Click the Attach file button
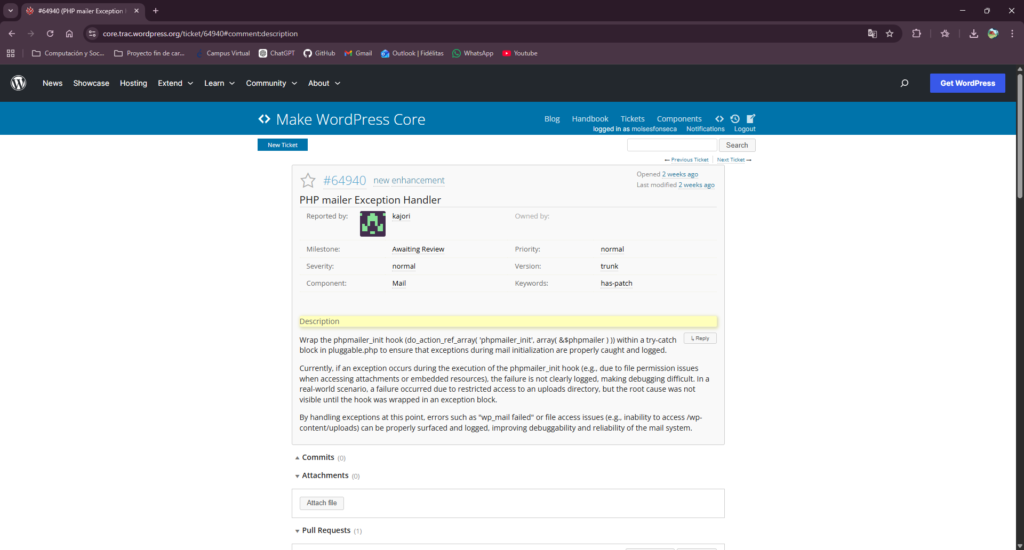1024x550 pixels. (x=322, y=503)
